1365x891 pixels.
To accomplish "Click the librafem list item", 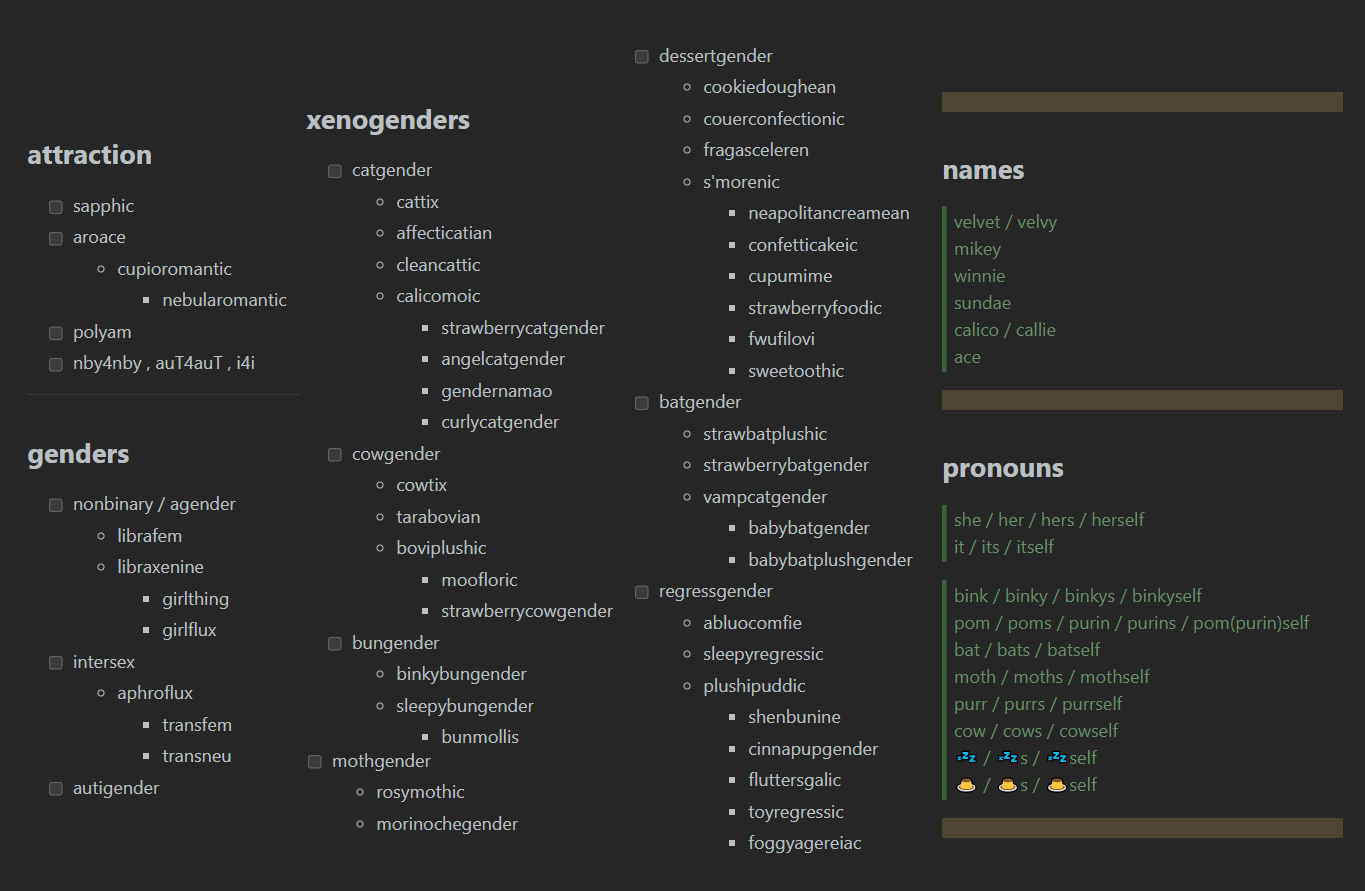I will click(149, 536).
